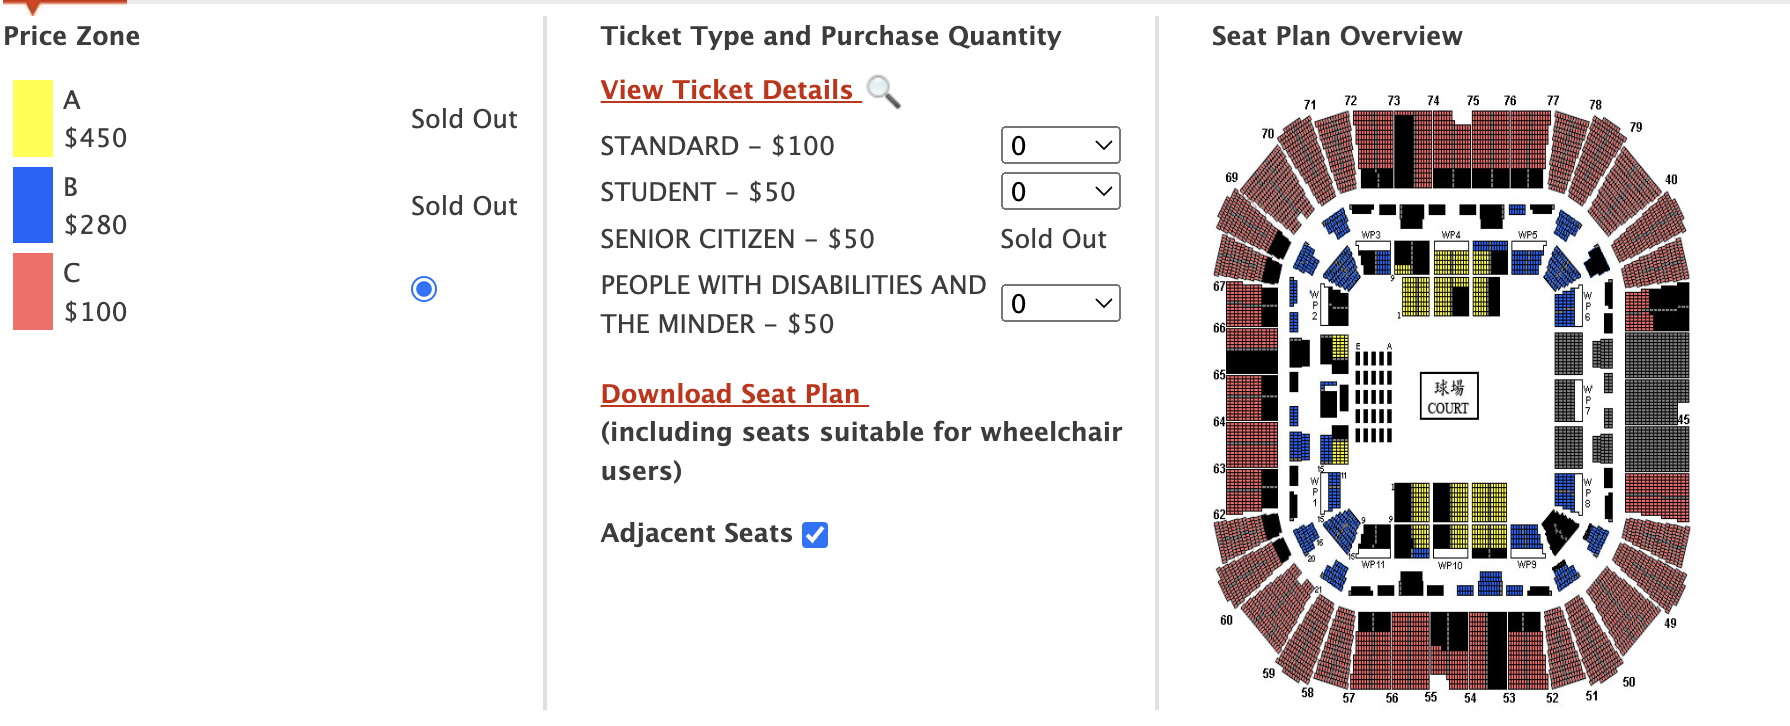
Task: Open the STUDENT $50 quantity dropdown
Action: [1060, 191]
